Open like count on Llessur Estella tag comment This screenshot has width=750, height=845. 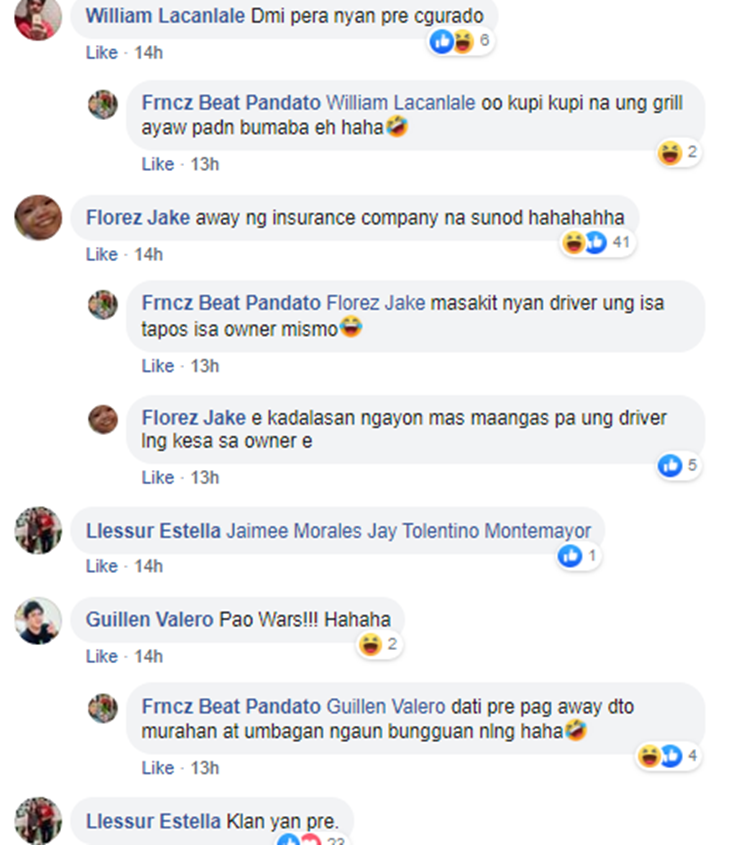tap(579, 556)
